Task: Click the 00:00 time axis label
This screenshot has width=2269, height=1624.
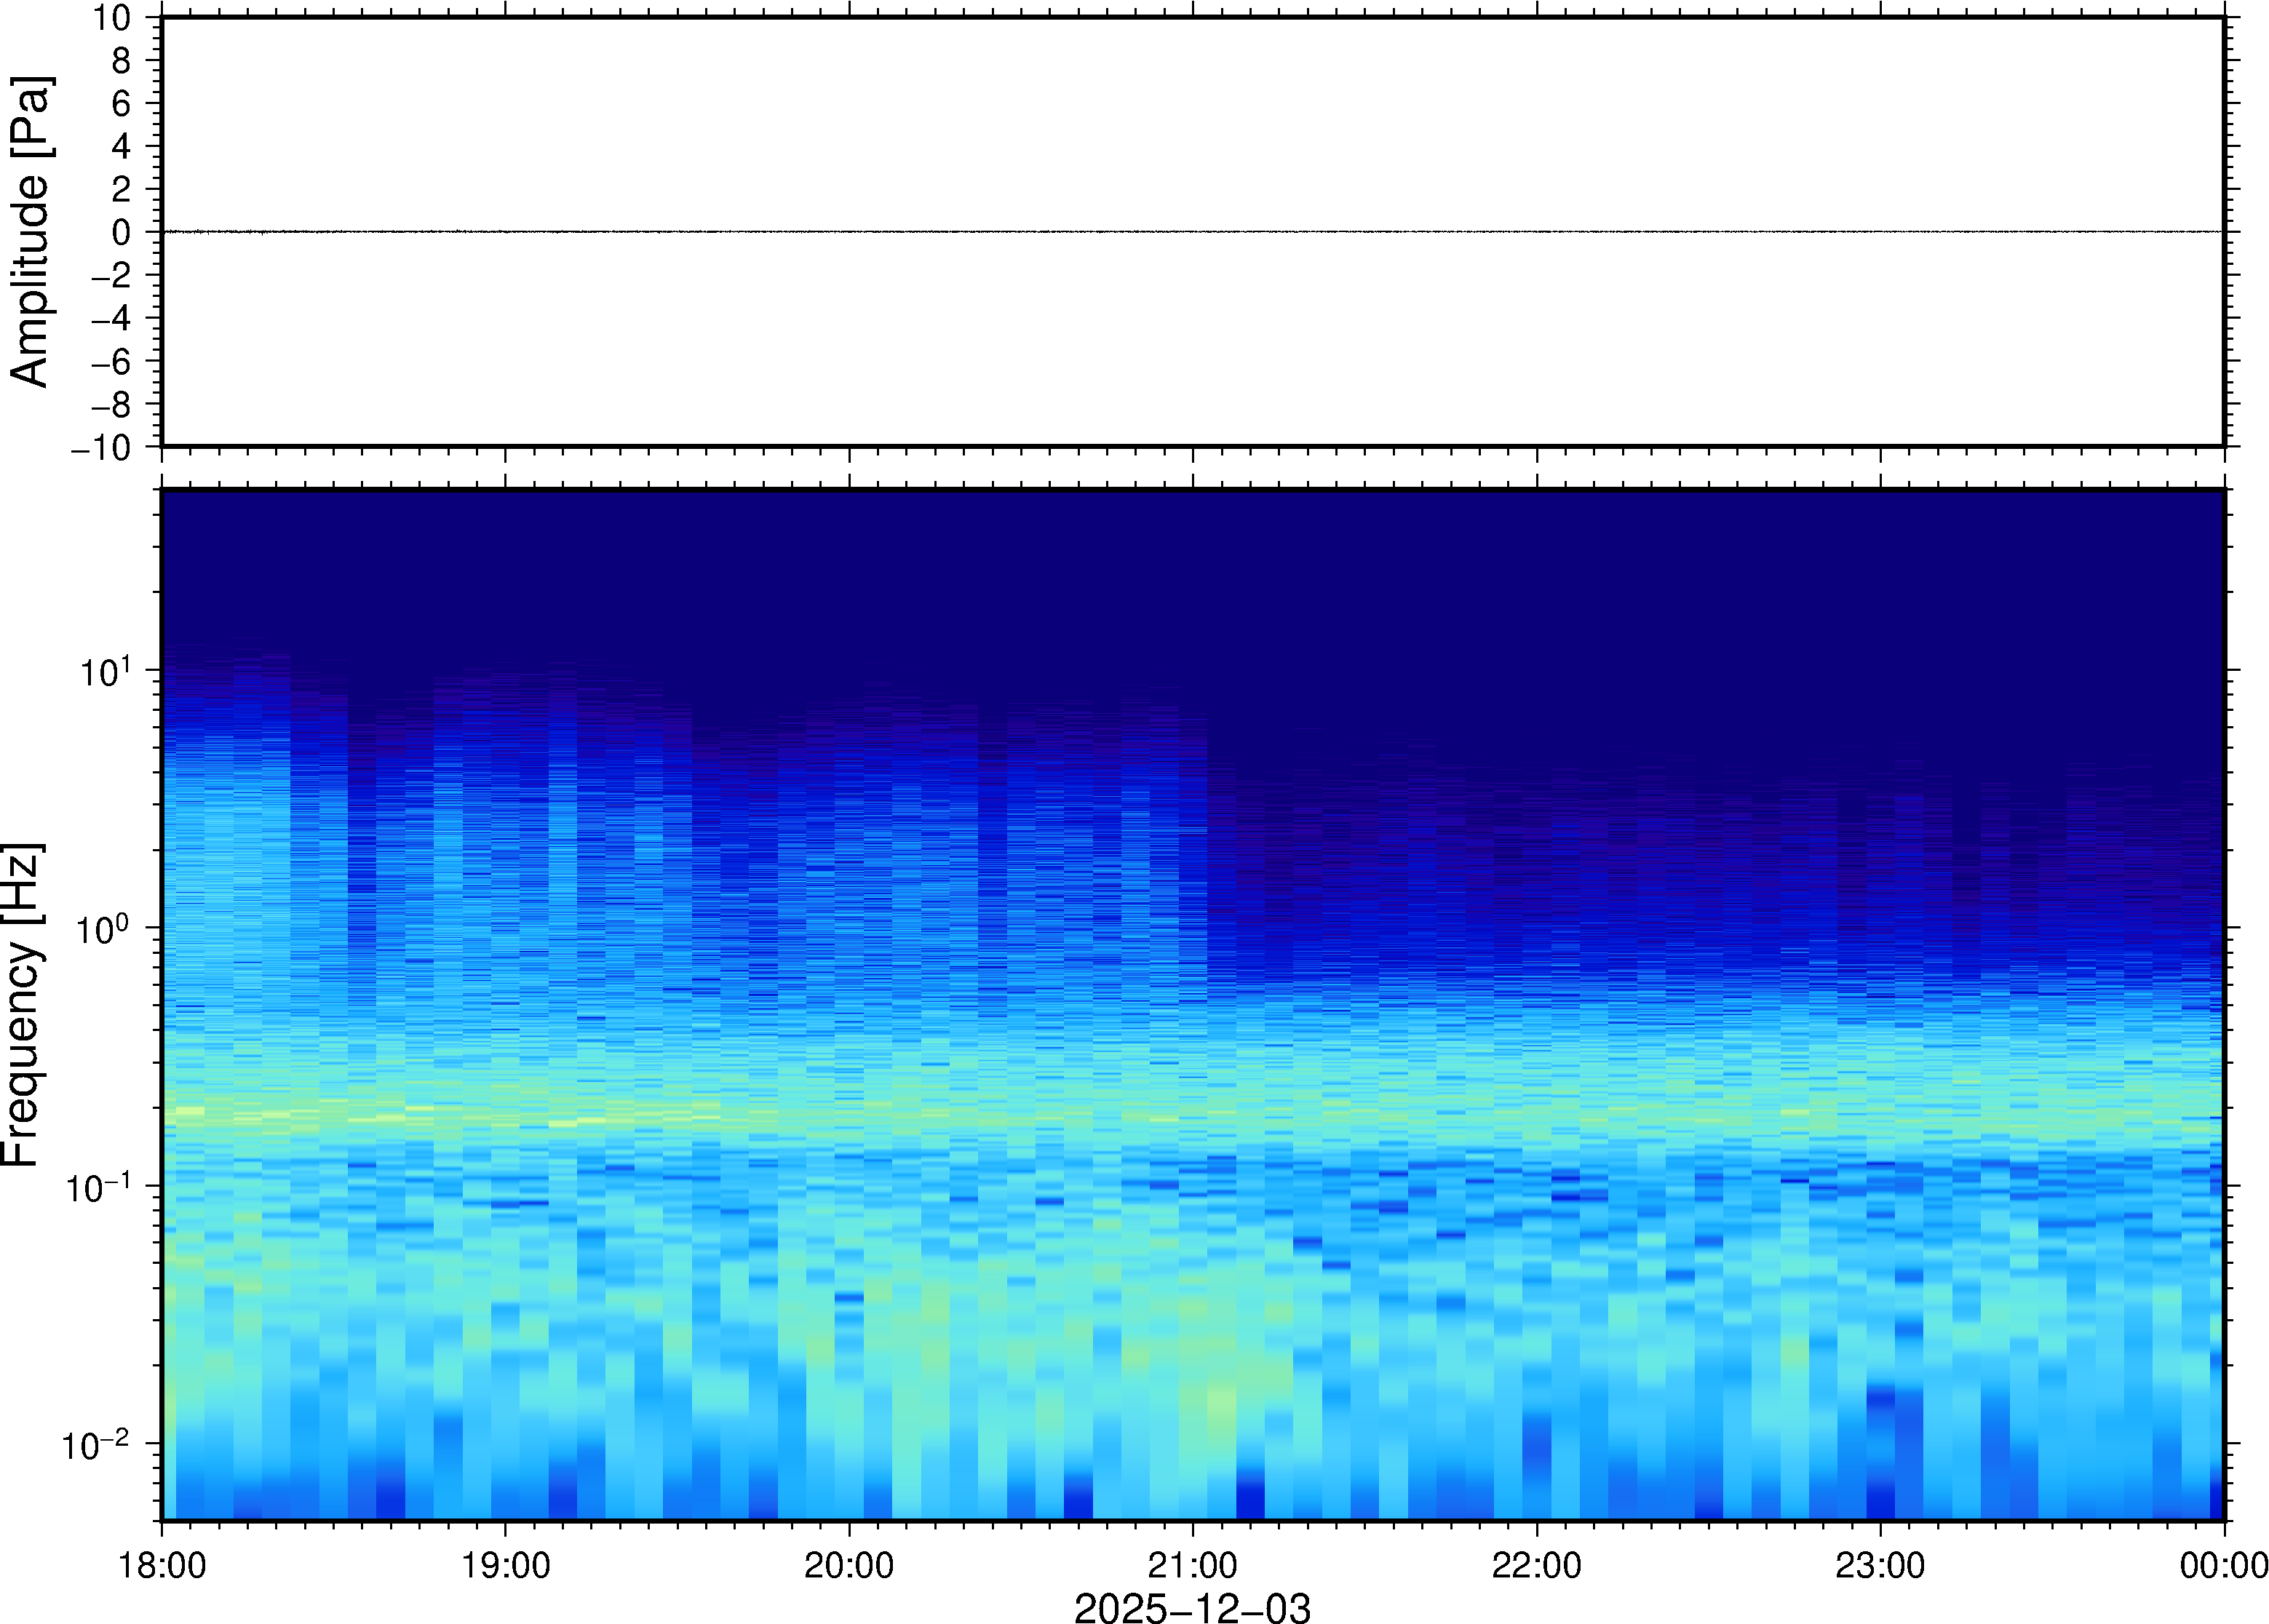Action: pos(2223,1565)
